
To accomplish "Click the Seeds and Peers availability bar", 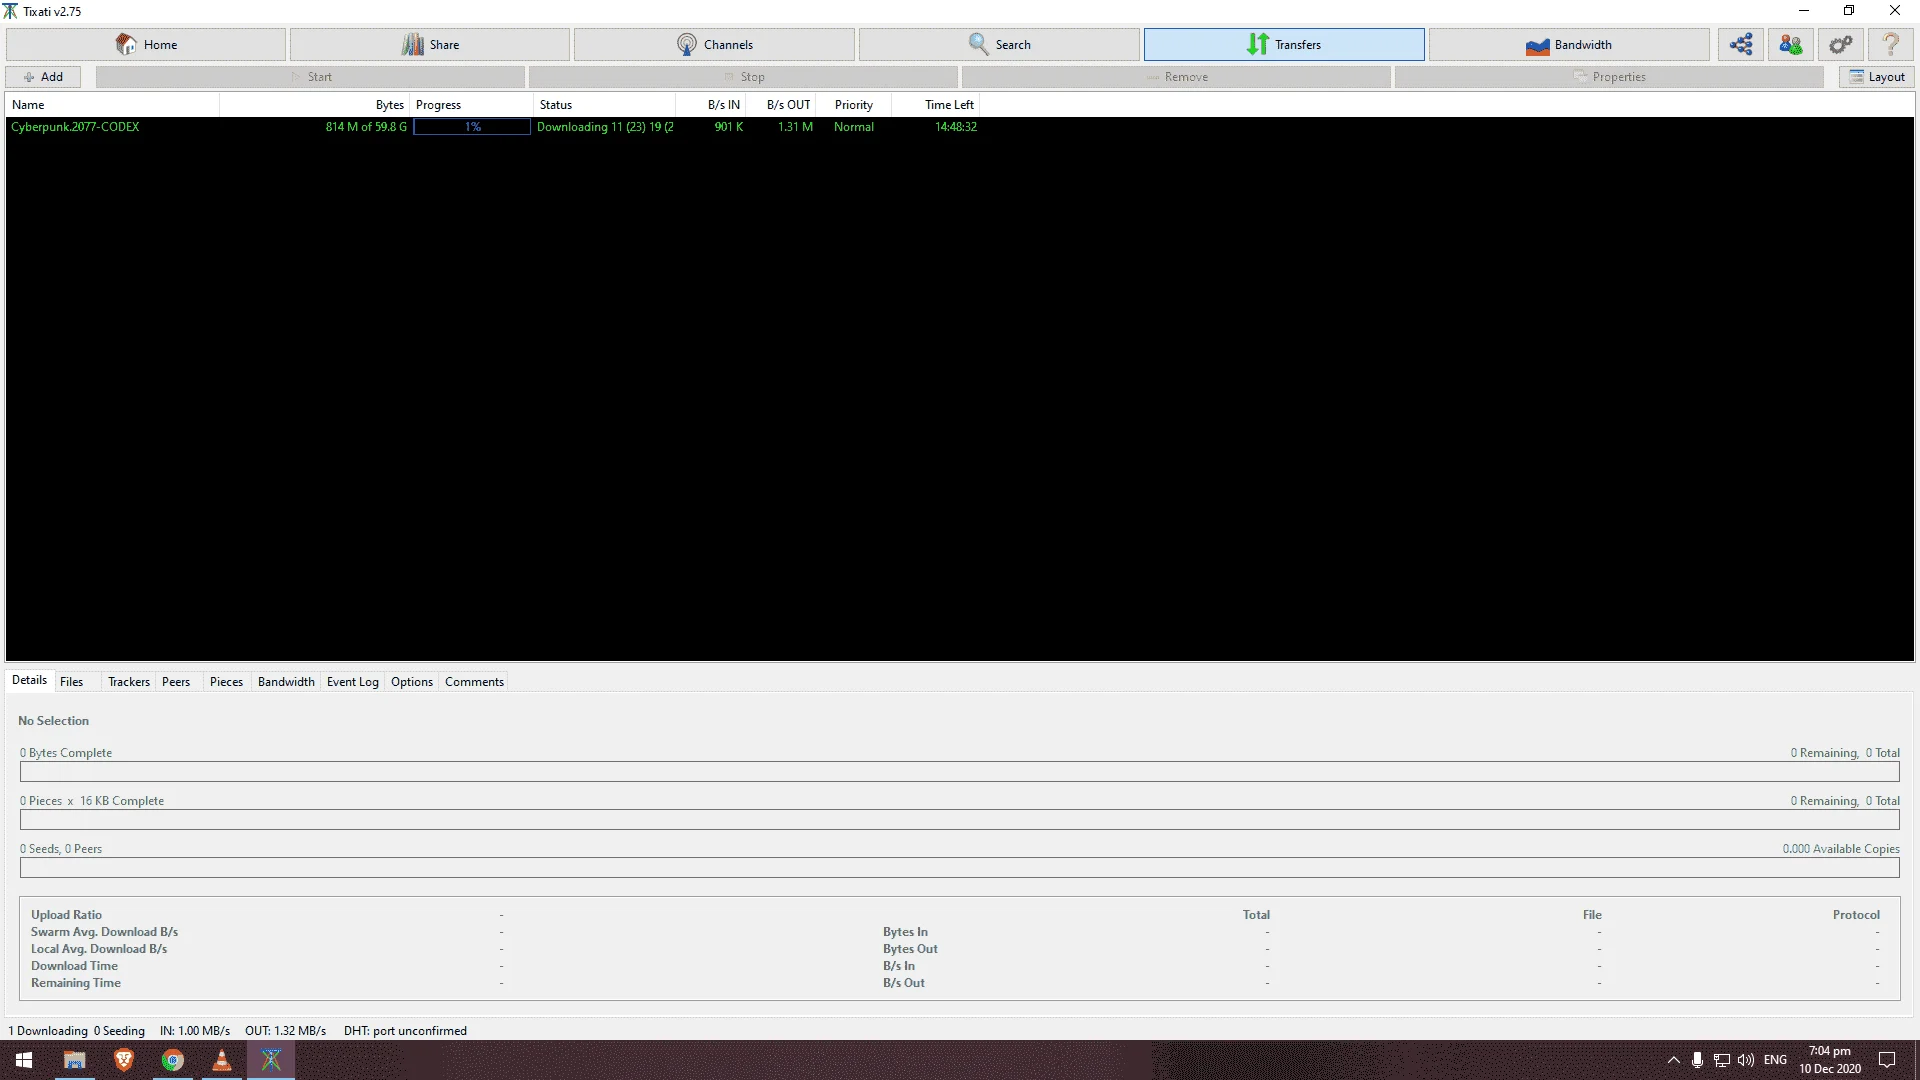I will click(960, 868).
